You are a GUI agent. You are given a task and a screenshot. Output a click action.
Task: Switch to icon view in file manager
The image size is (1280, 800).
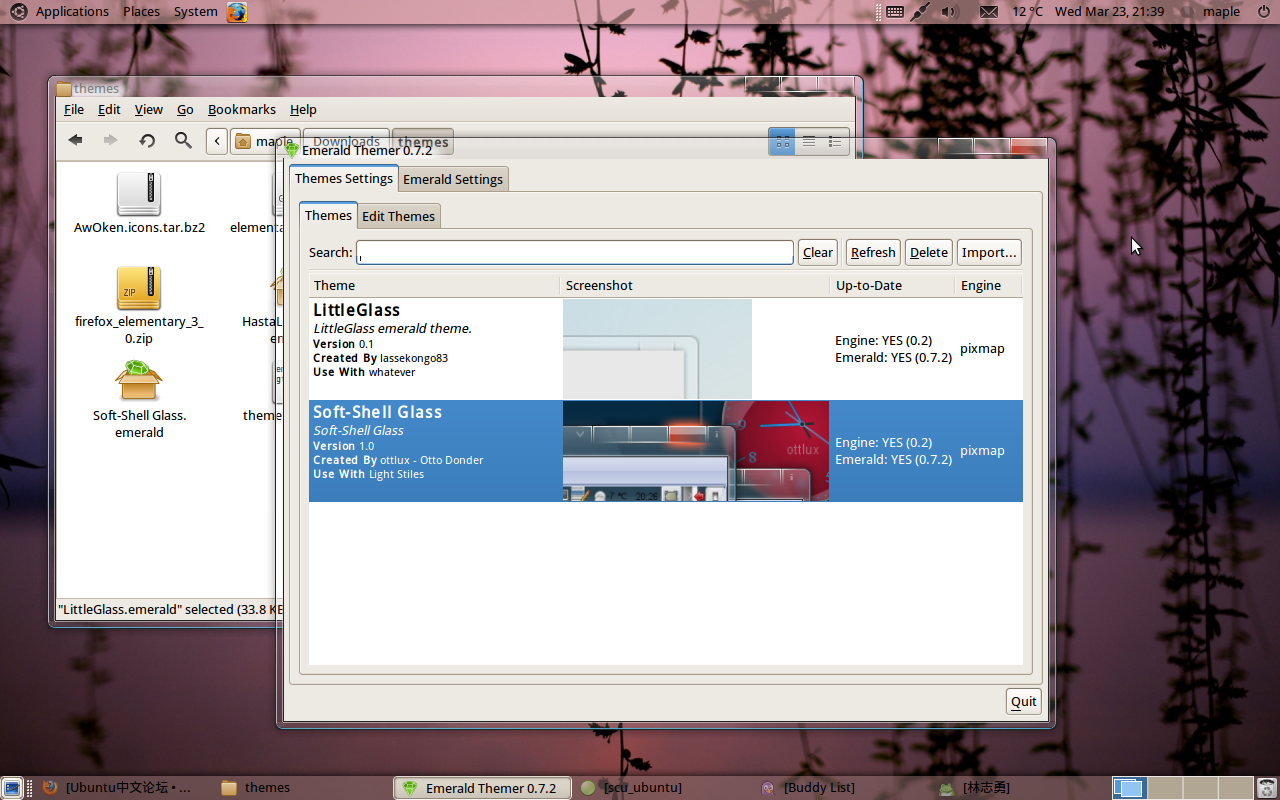(782, 142)
